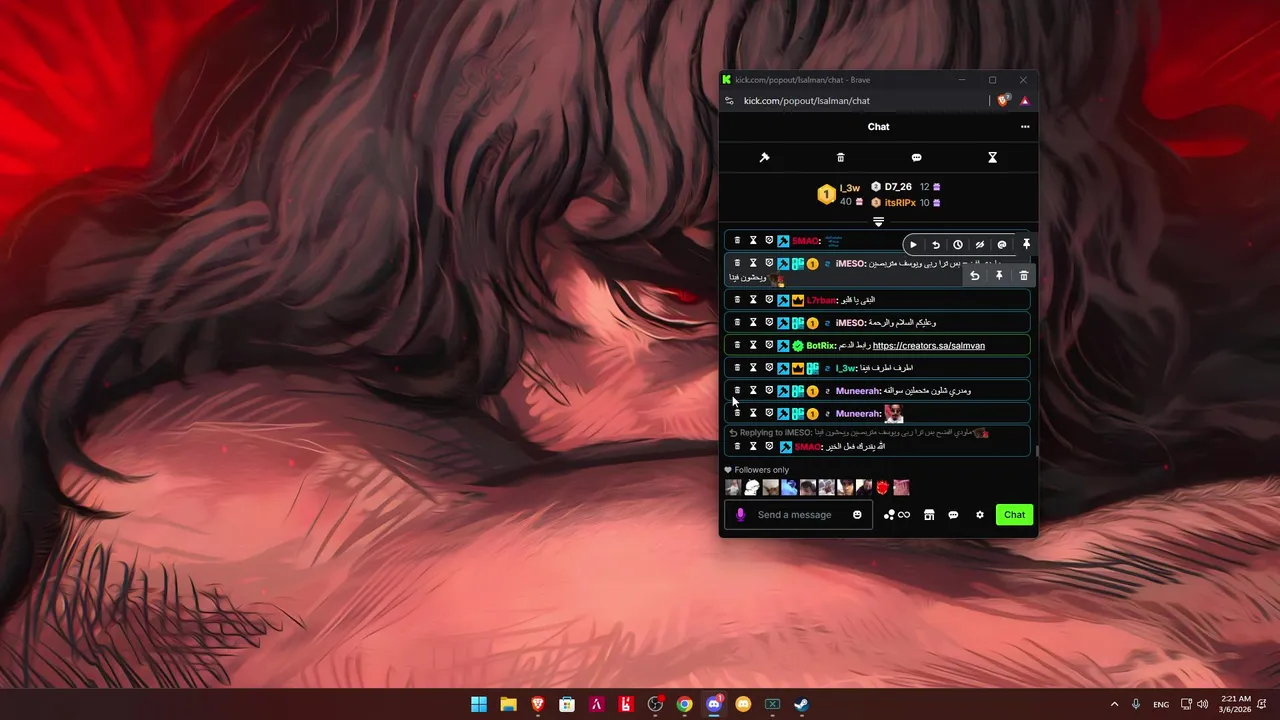Open the shop storefront icon
Image resolution: width=1280 pixels, height=720 pixels.
(x=929, y=515)
